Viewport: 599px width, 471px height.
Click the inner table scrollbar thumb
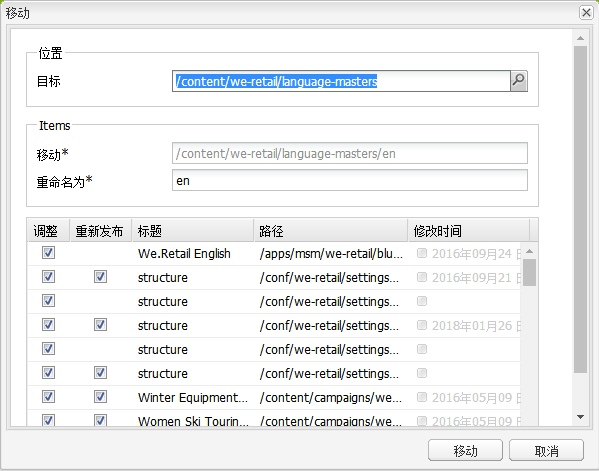[x=529, y=272]
